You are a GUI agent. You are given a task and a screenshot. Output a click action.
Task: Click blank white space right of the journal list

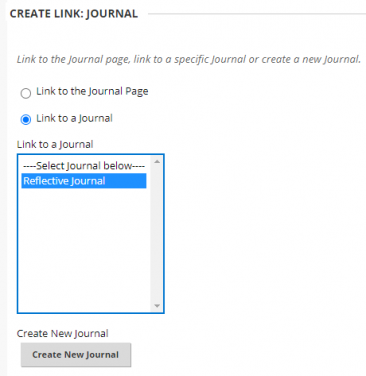point(263,233)
